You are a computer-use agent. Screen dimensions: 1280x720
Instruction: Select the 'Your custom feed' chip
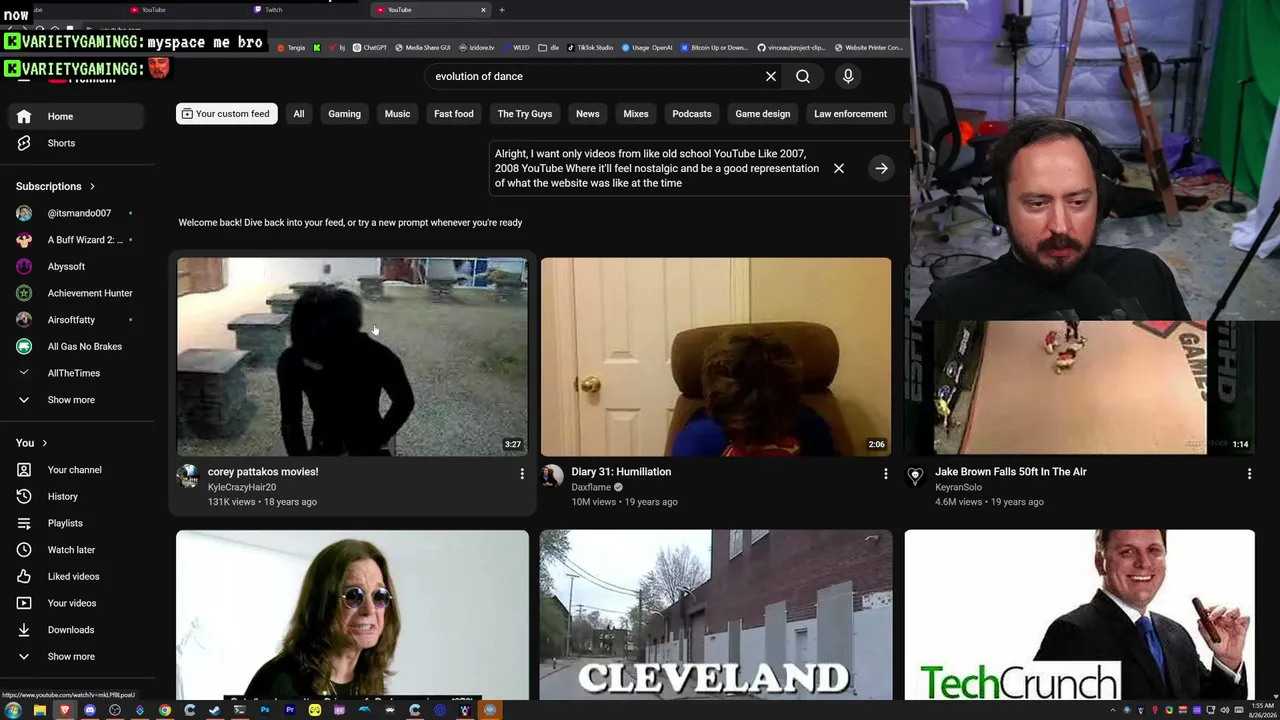point(227,114)
